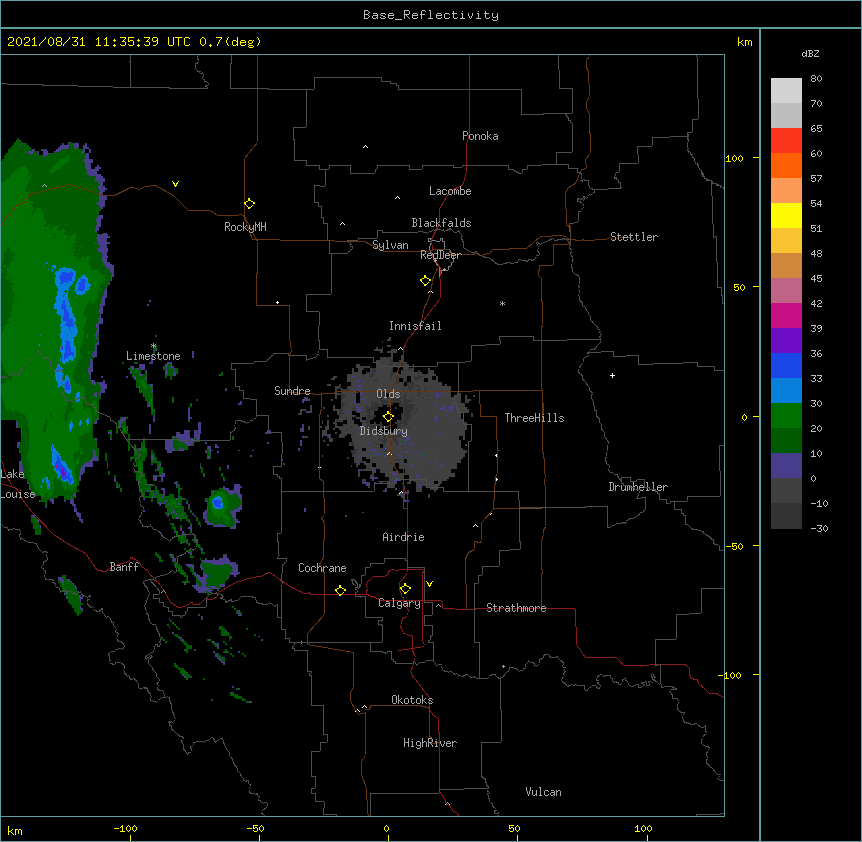Click the Strathmore town label

click(x=516, y=608)
